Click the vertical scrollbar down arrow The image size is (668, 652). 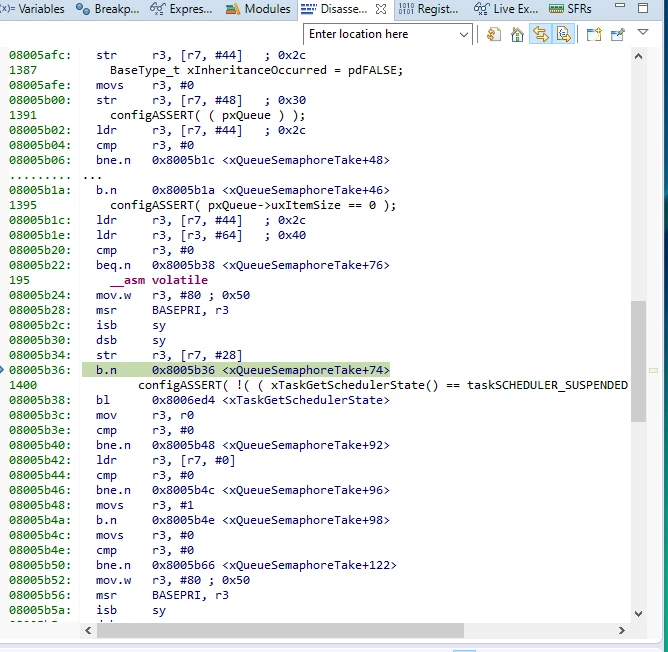point(638,614)
